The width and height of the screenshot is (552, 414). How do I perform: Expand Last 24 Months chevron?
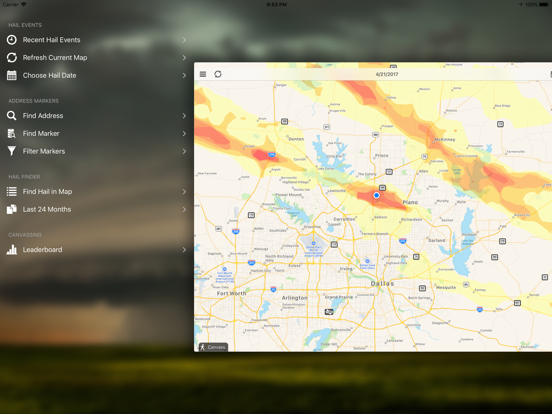[184, 209]
